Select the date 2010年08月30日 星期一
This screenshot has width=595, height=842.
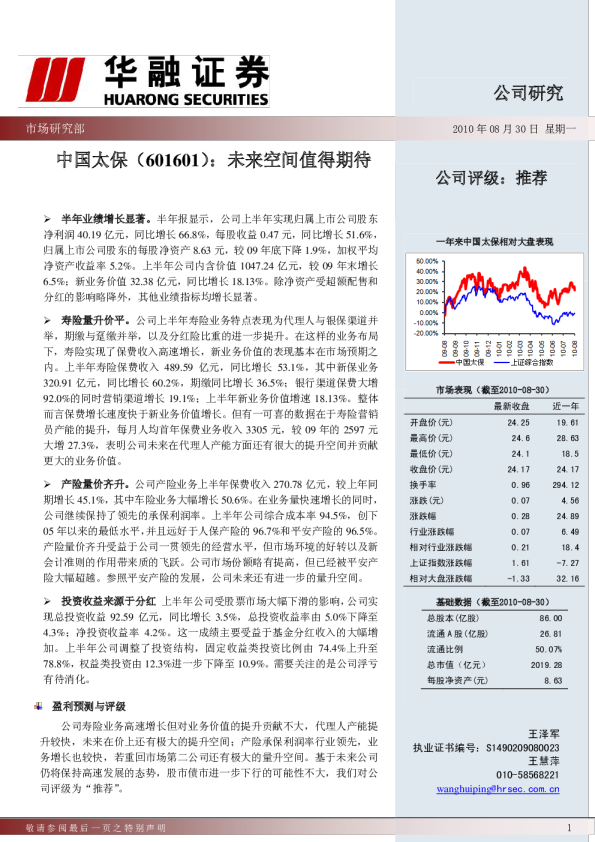point(513,129)
